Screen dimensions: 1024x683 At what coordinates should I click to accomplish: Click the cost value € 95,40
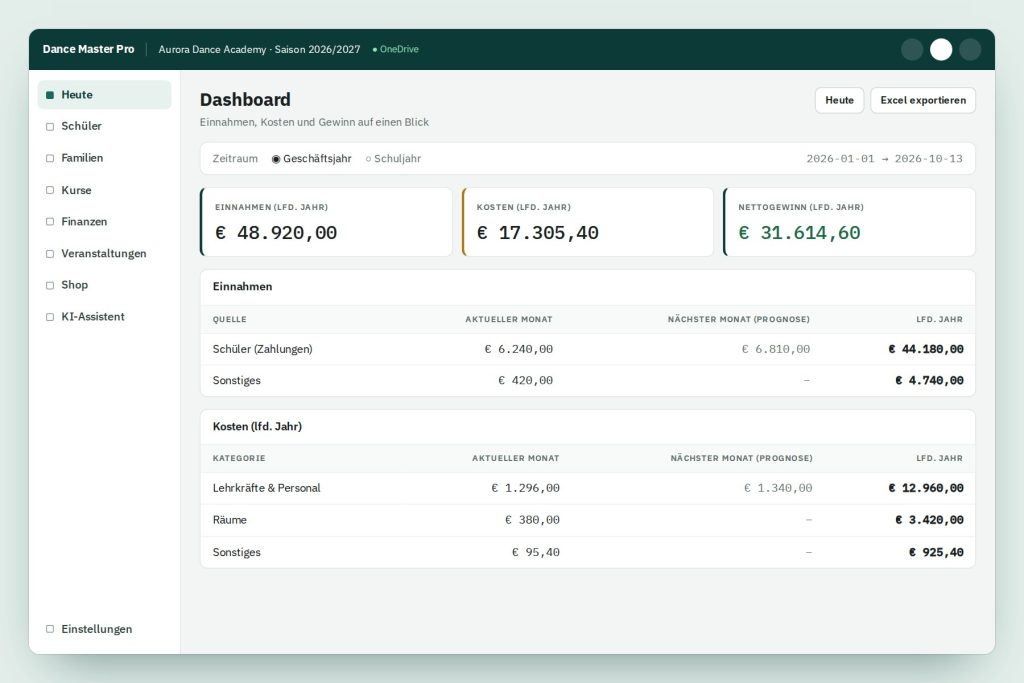(x=536, y=552)
